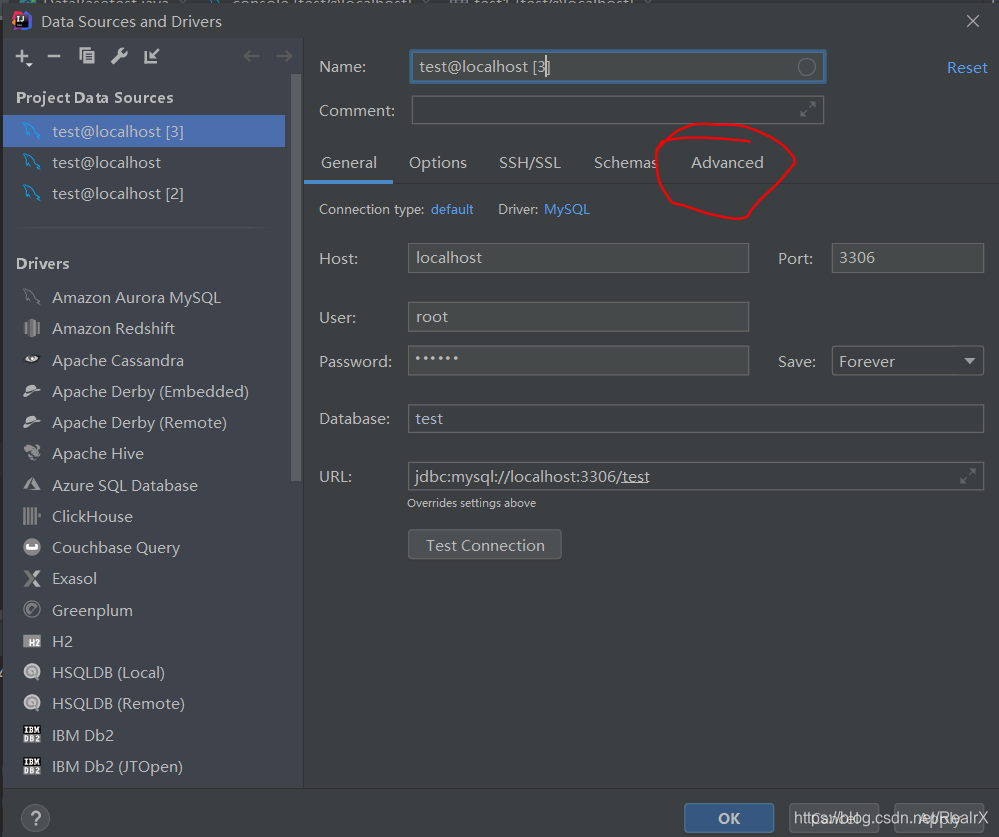This screenshot has height=837, width=999.
Task: Open the MySQL driver link
Action: click(x=566, y=210)
